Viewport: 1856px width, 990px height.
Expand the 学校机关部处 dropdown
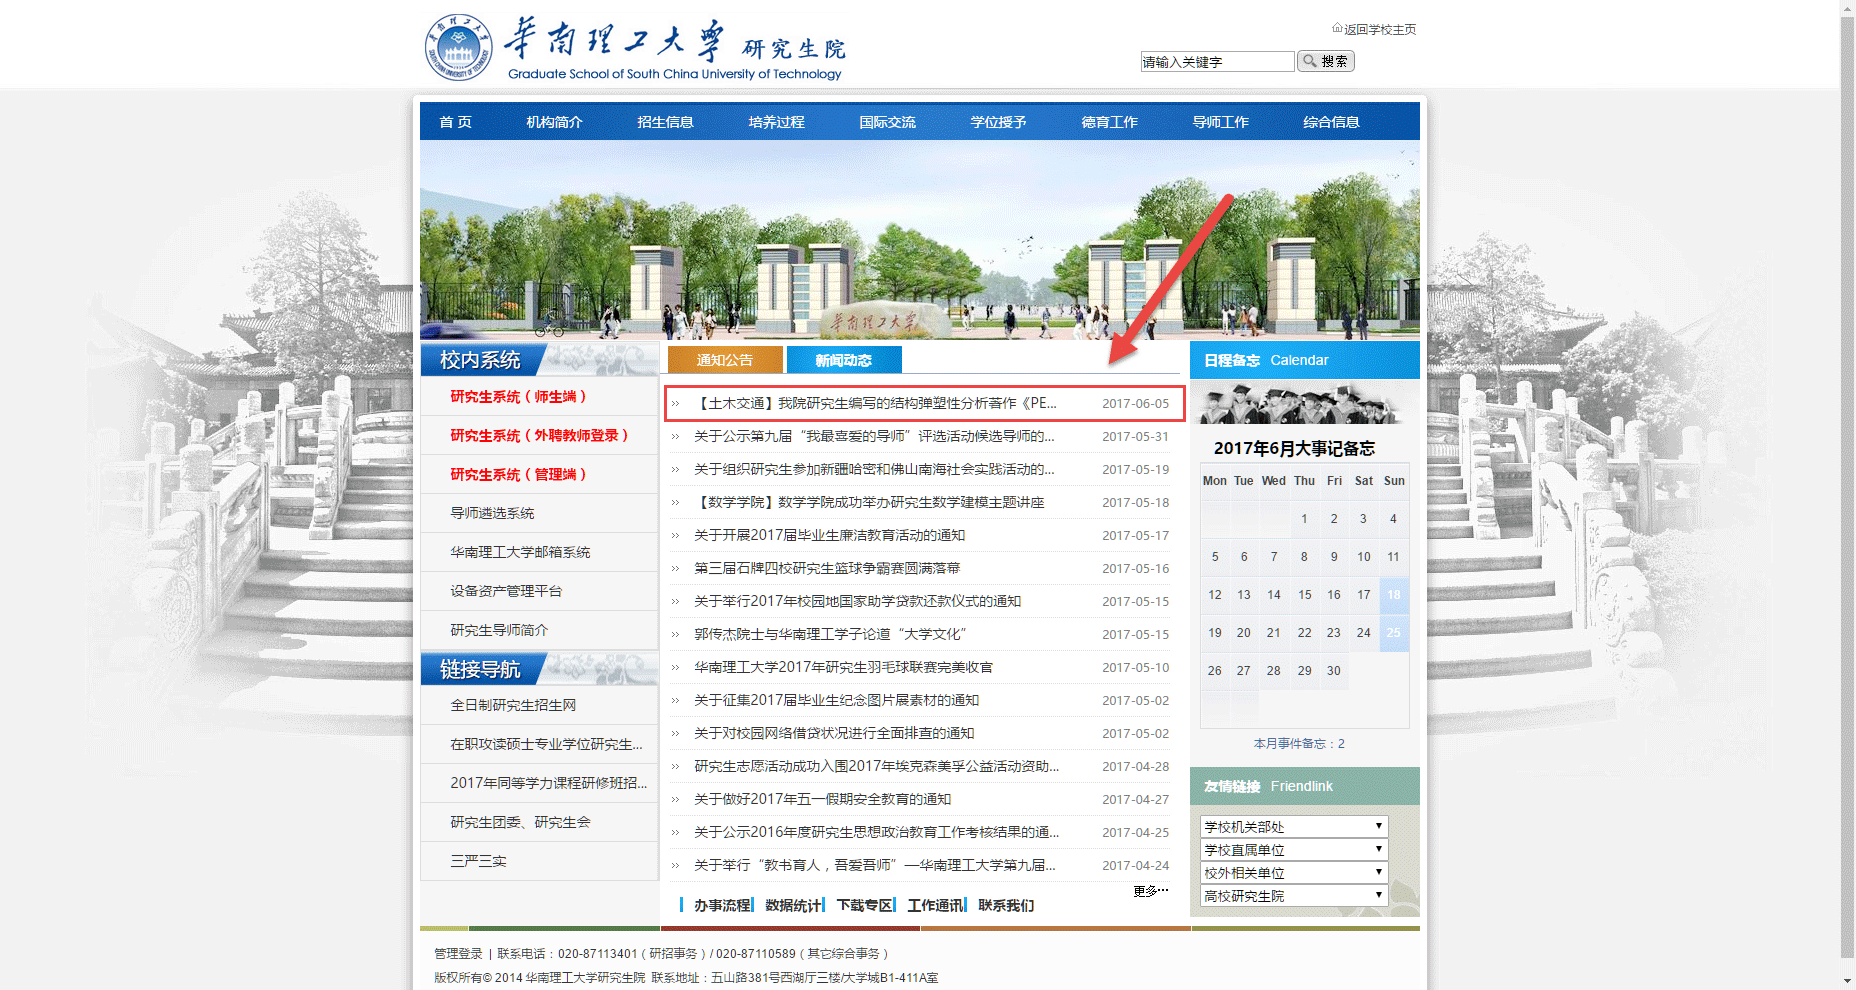1294,827
